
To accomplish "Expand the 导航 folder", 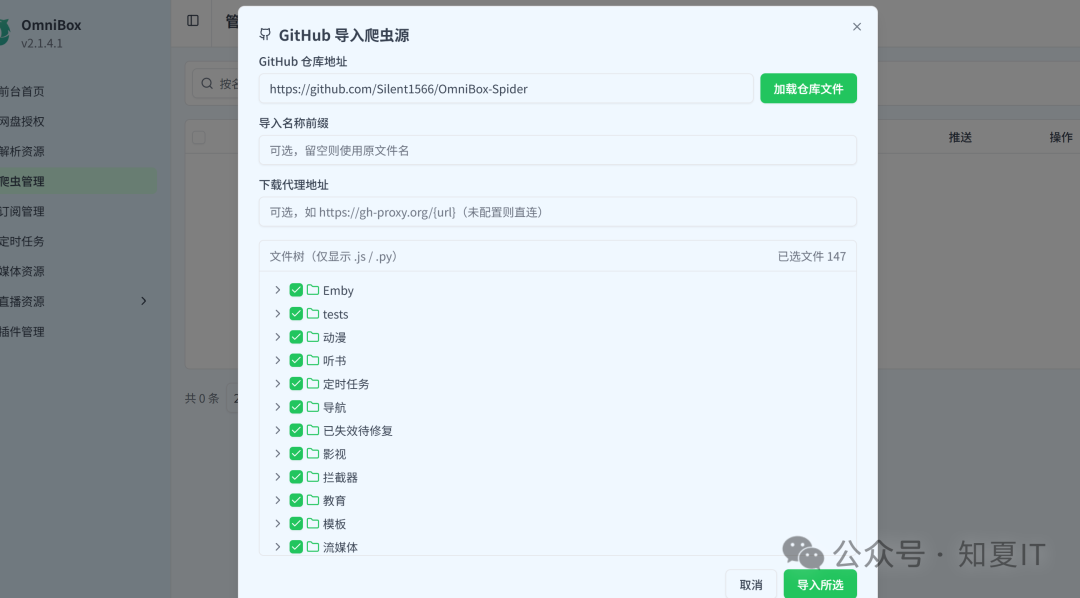I will (278, 407).
